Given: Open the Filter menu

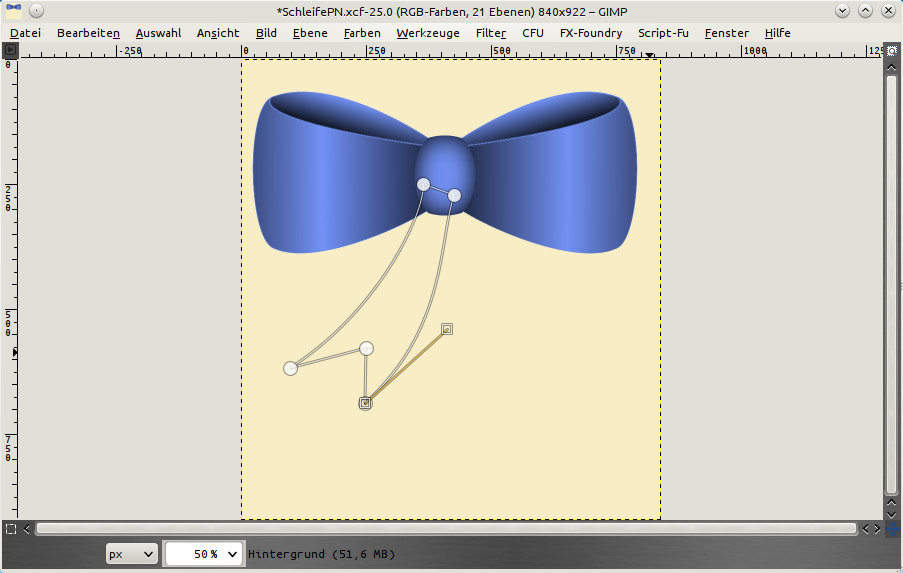Looking at the screenshot, I should [x=490, y=33].
